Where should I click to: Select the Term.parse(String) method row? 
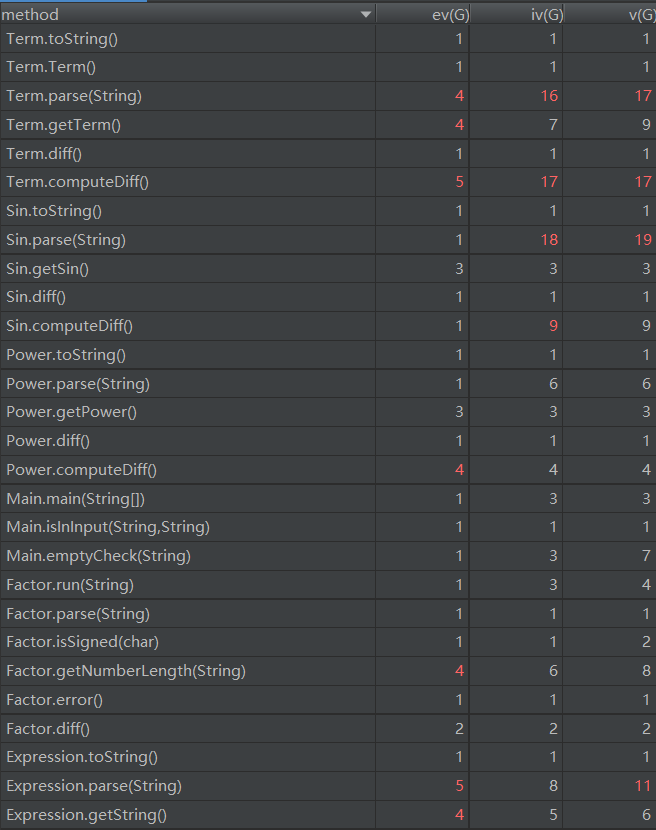click(x=74, y=96)
